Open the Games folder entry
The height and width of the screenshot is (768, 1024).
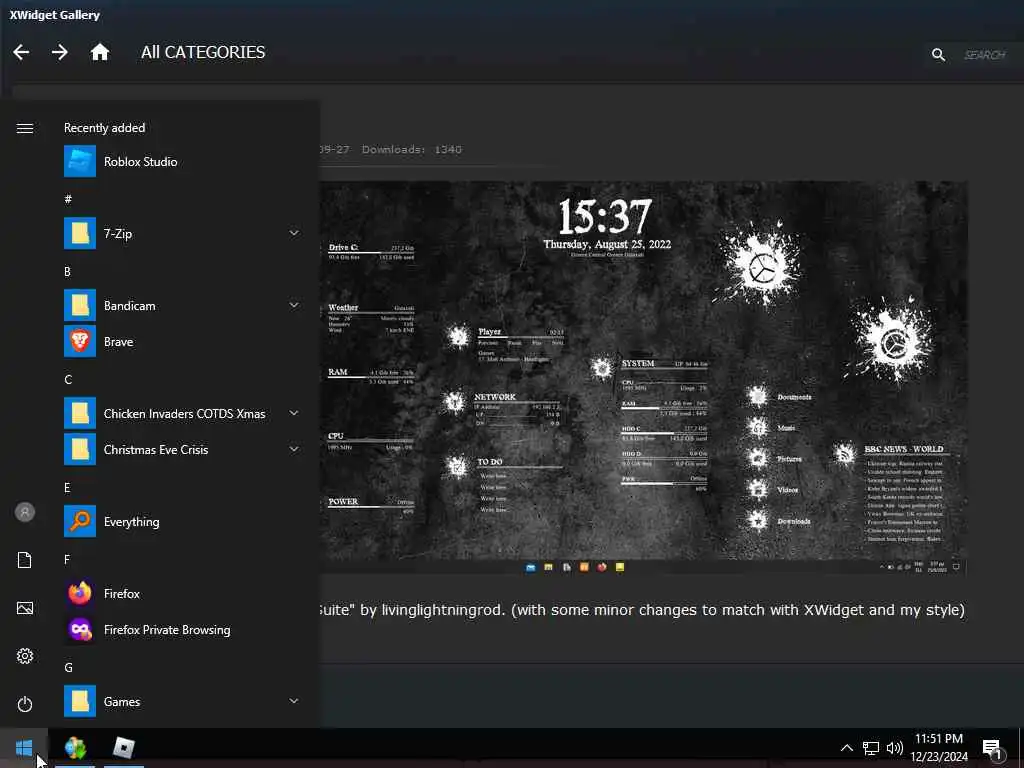pyautogui.click(x=180, y=701)
